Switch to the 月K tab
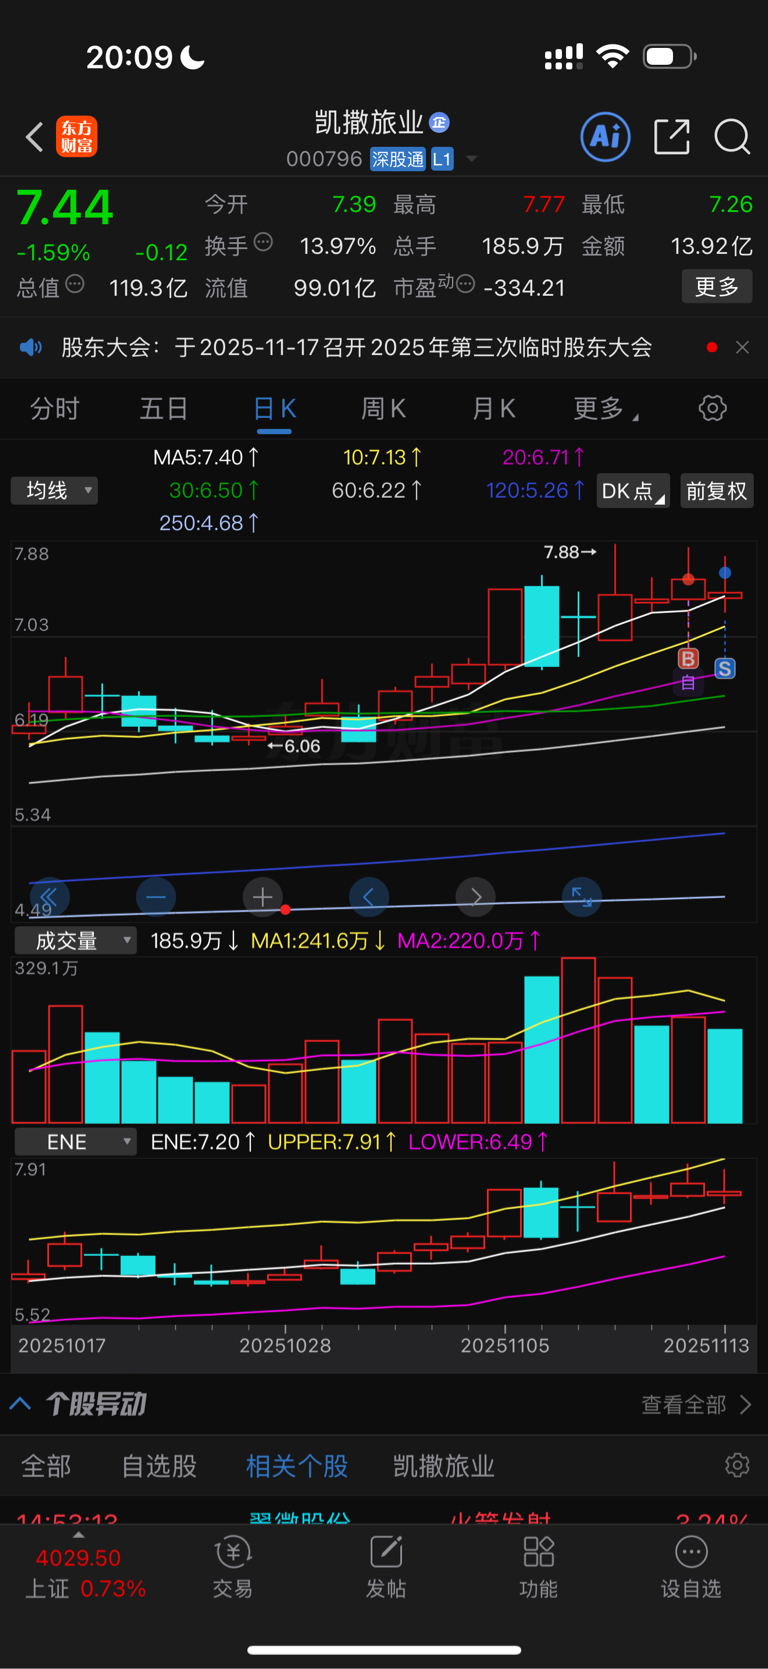 click(494, 409)
